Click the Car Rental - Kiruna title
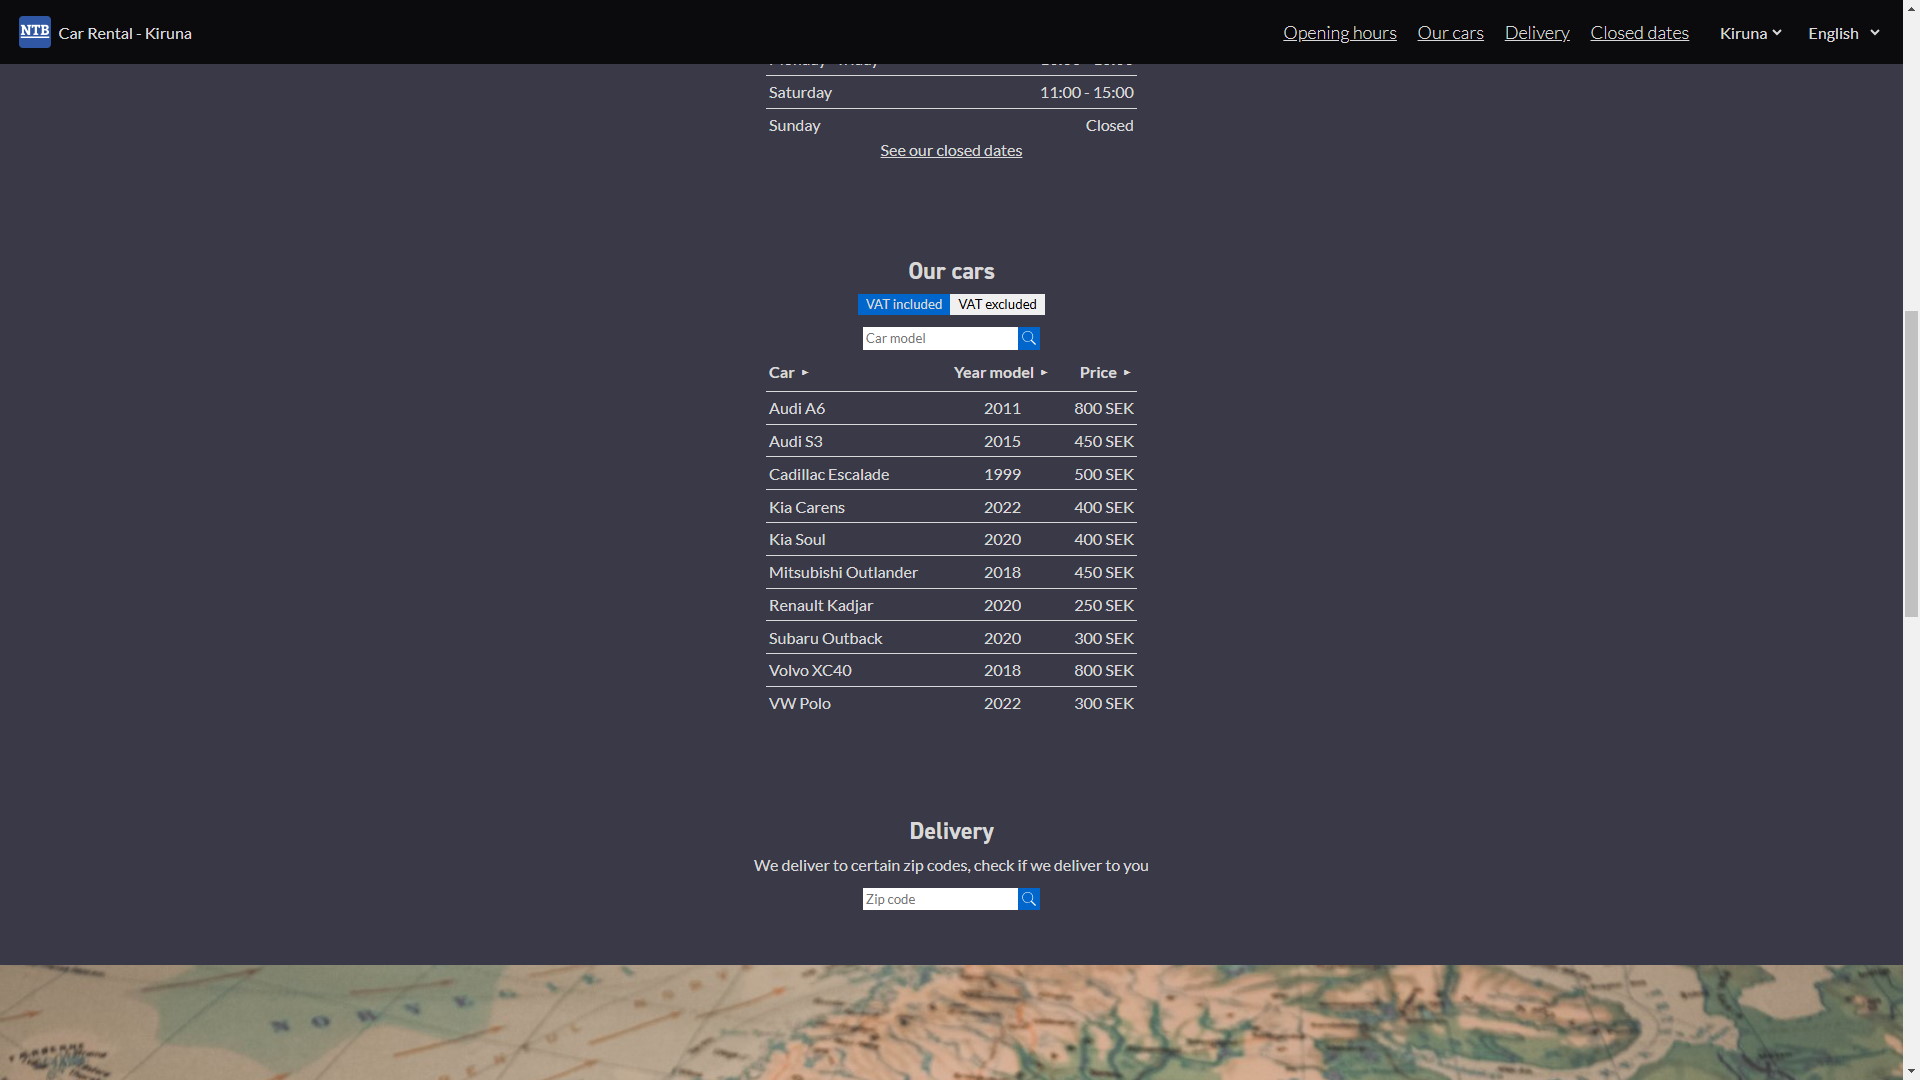The width and height of the screenshot is (1920, 1080). 125,33
